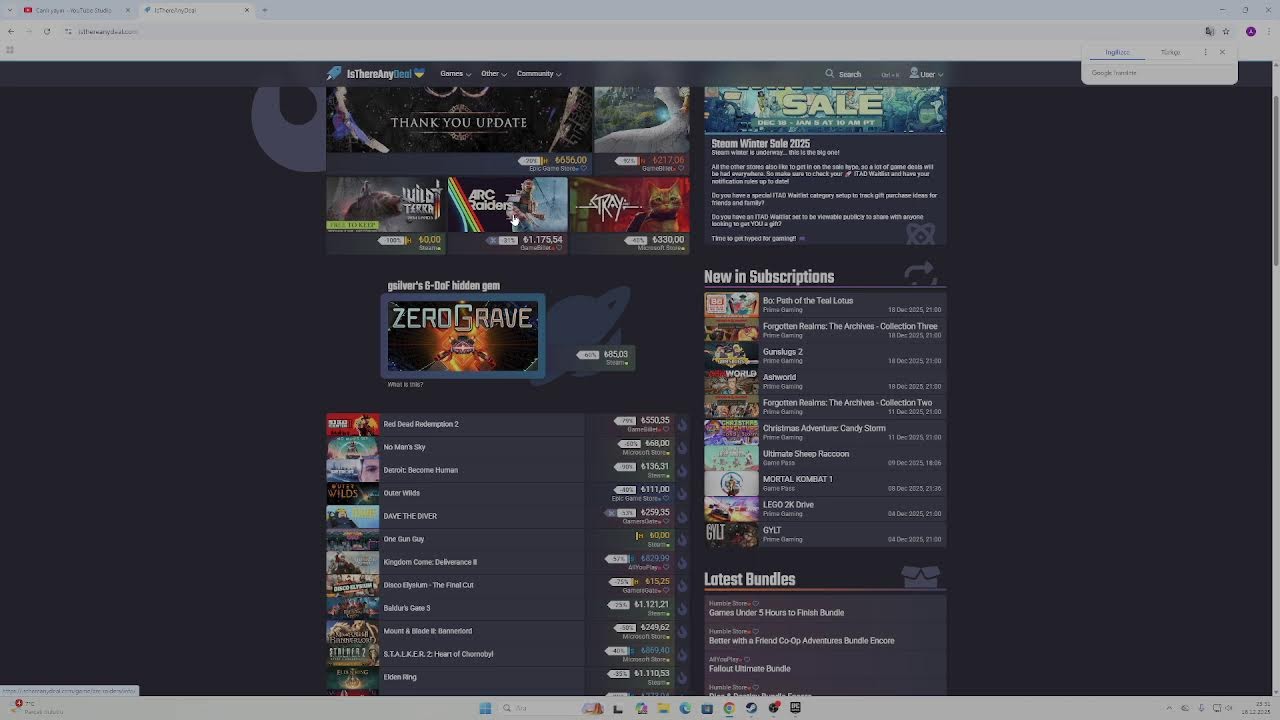Select the İngilizce translate tab
Image resolution: width=1280 pixels, height=720 pixels.
(1117, 52)
